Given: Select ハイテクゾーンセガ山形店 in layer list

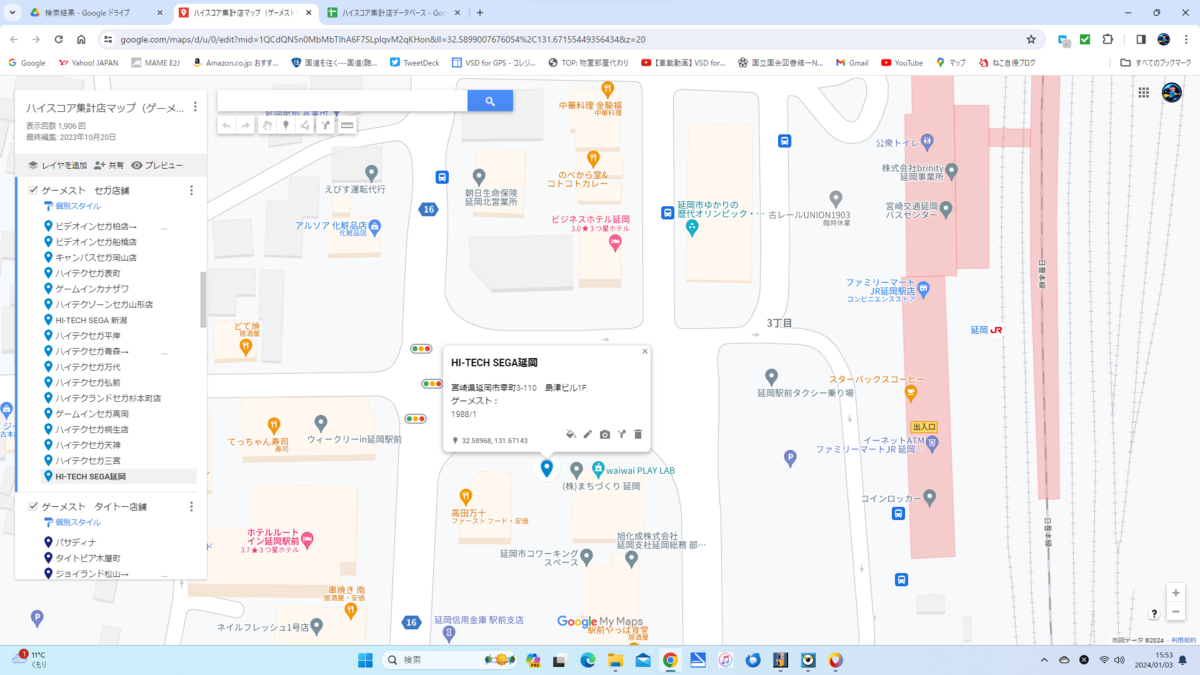Looking at the screenshot, I should pos(104,304).
